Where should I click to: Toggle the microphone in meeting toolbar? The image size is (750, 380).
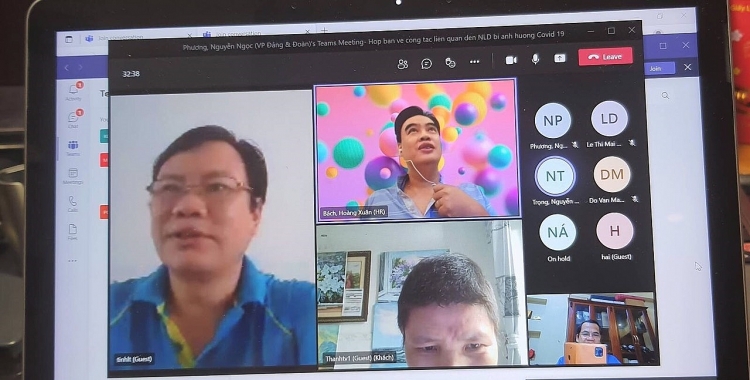pyautogui.click(x=535, y=59)
